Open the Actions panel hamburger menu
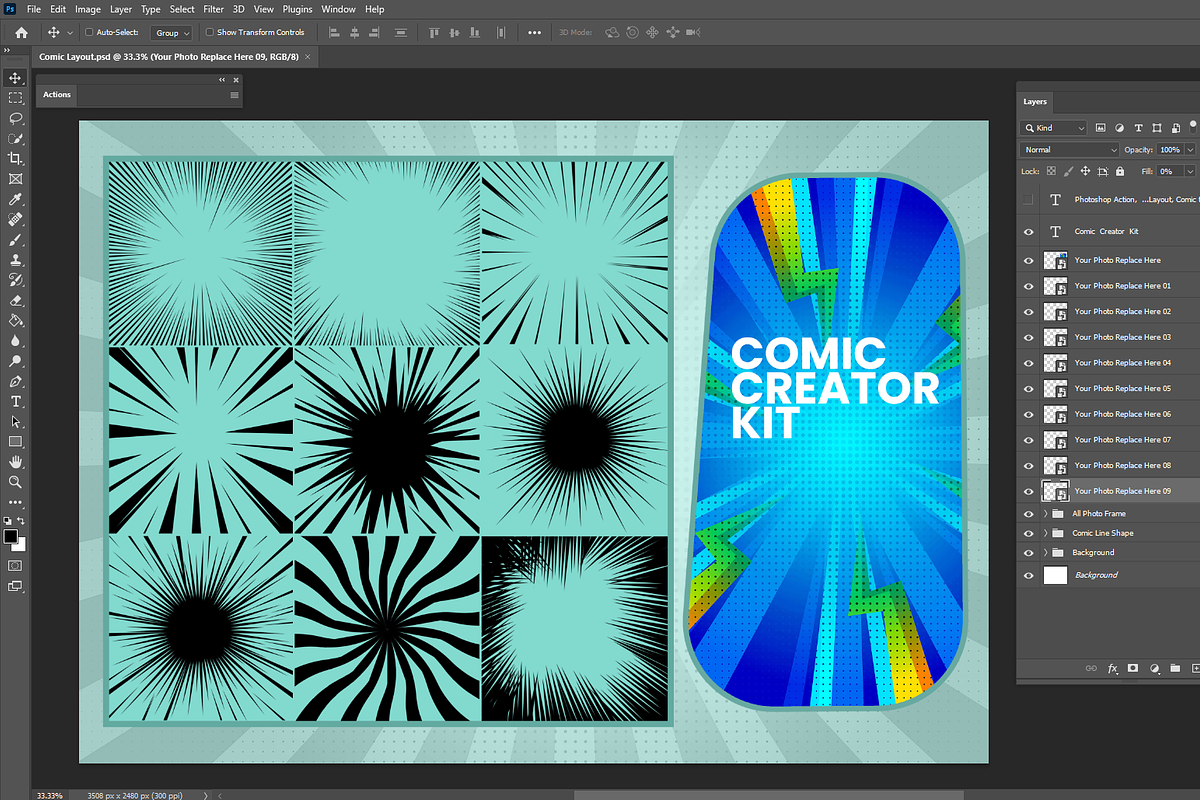1200x800 pixels. (234, 95)
